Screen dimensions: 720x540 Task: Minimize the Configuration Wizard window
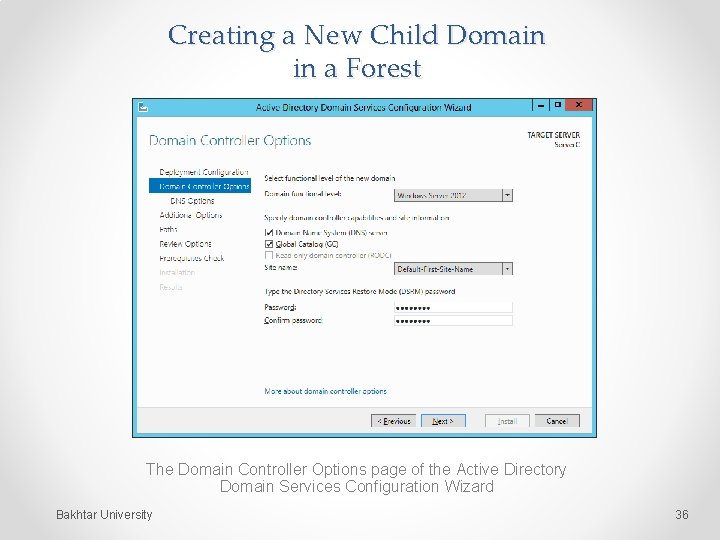541,105
